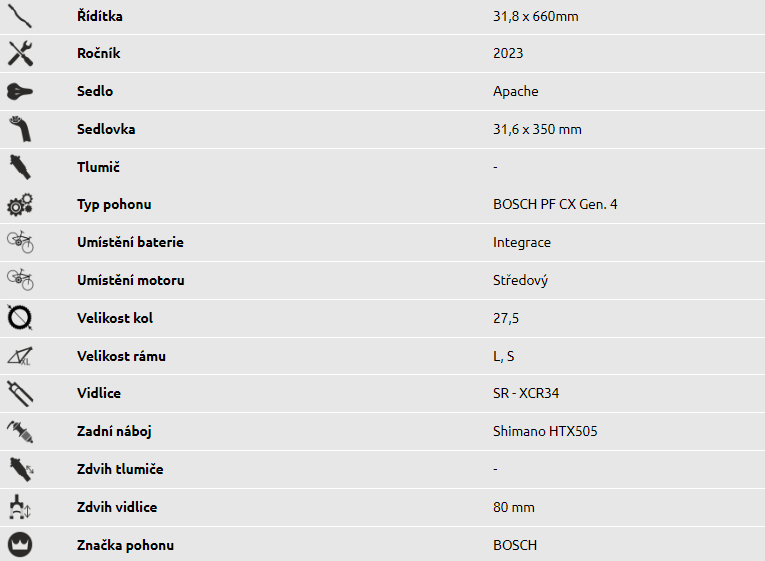This screenshot has width=765, height=561.
Task: Click the fork travel icon for Zdvih vidlice
Action: click(x=20, y=507)
